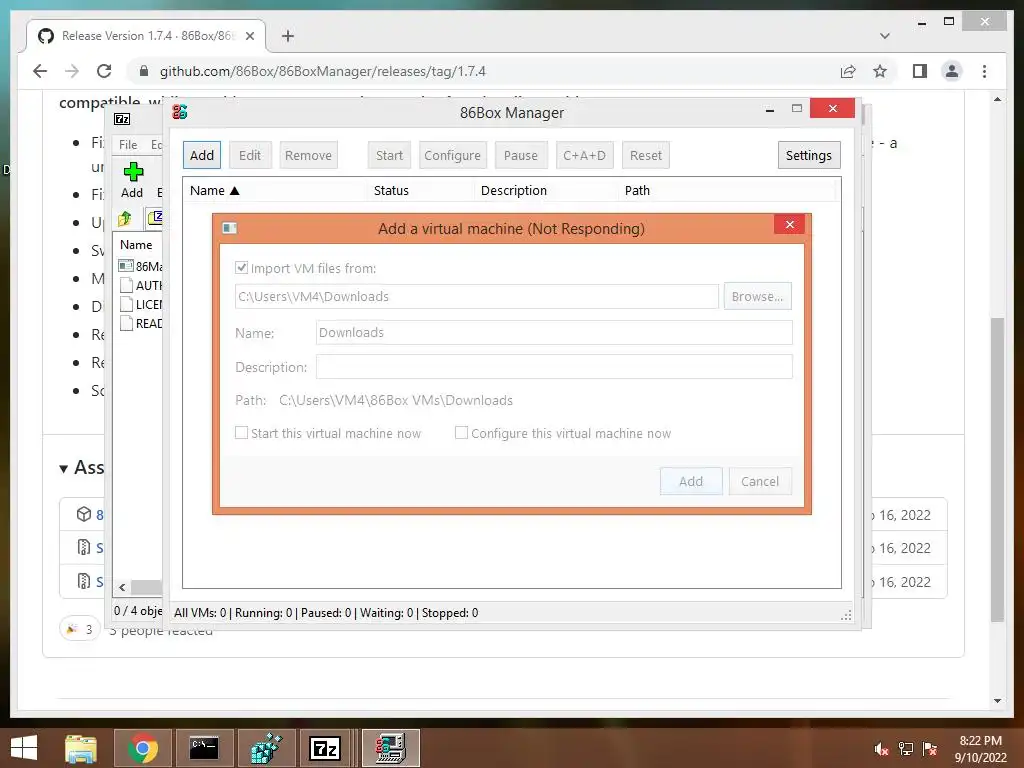The height and width of the screenshot is (768, 1024).
Task: Select the AUTH file in 7-Zip list
Action: click(140, 285)
